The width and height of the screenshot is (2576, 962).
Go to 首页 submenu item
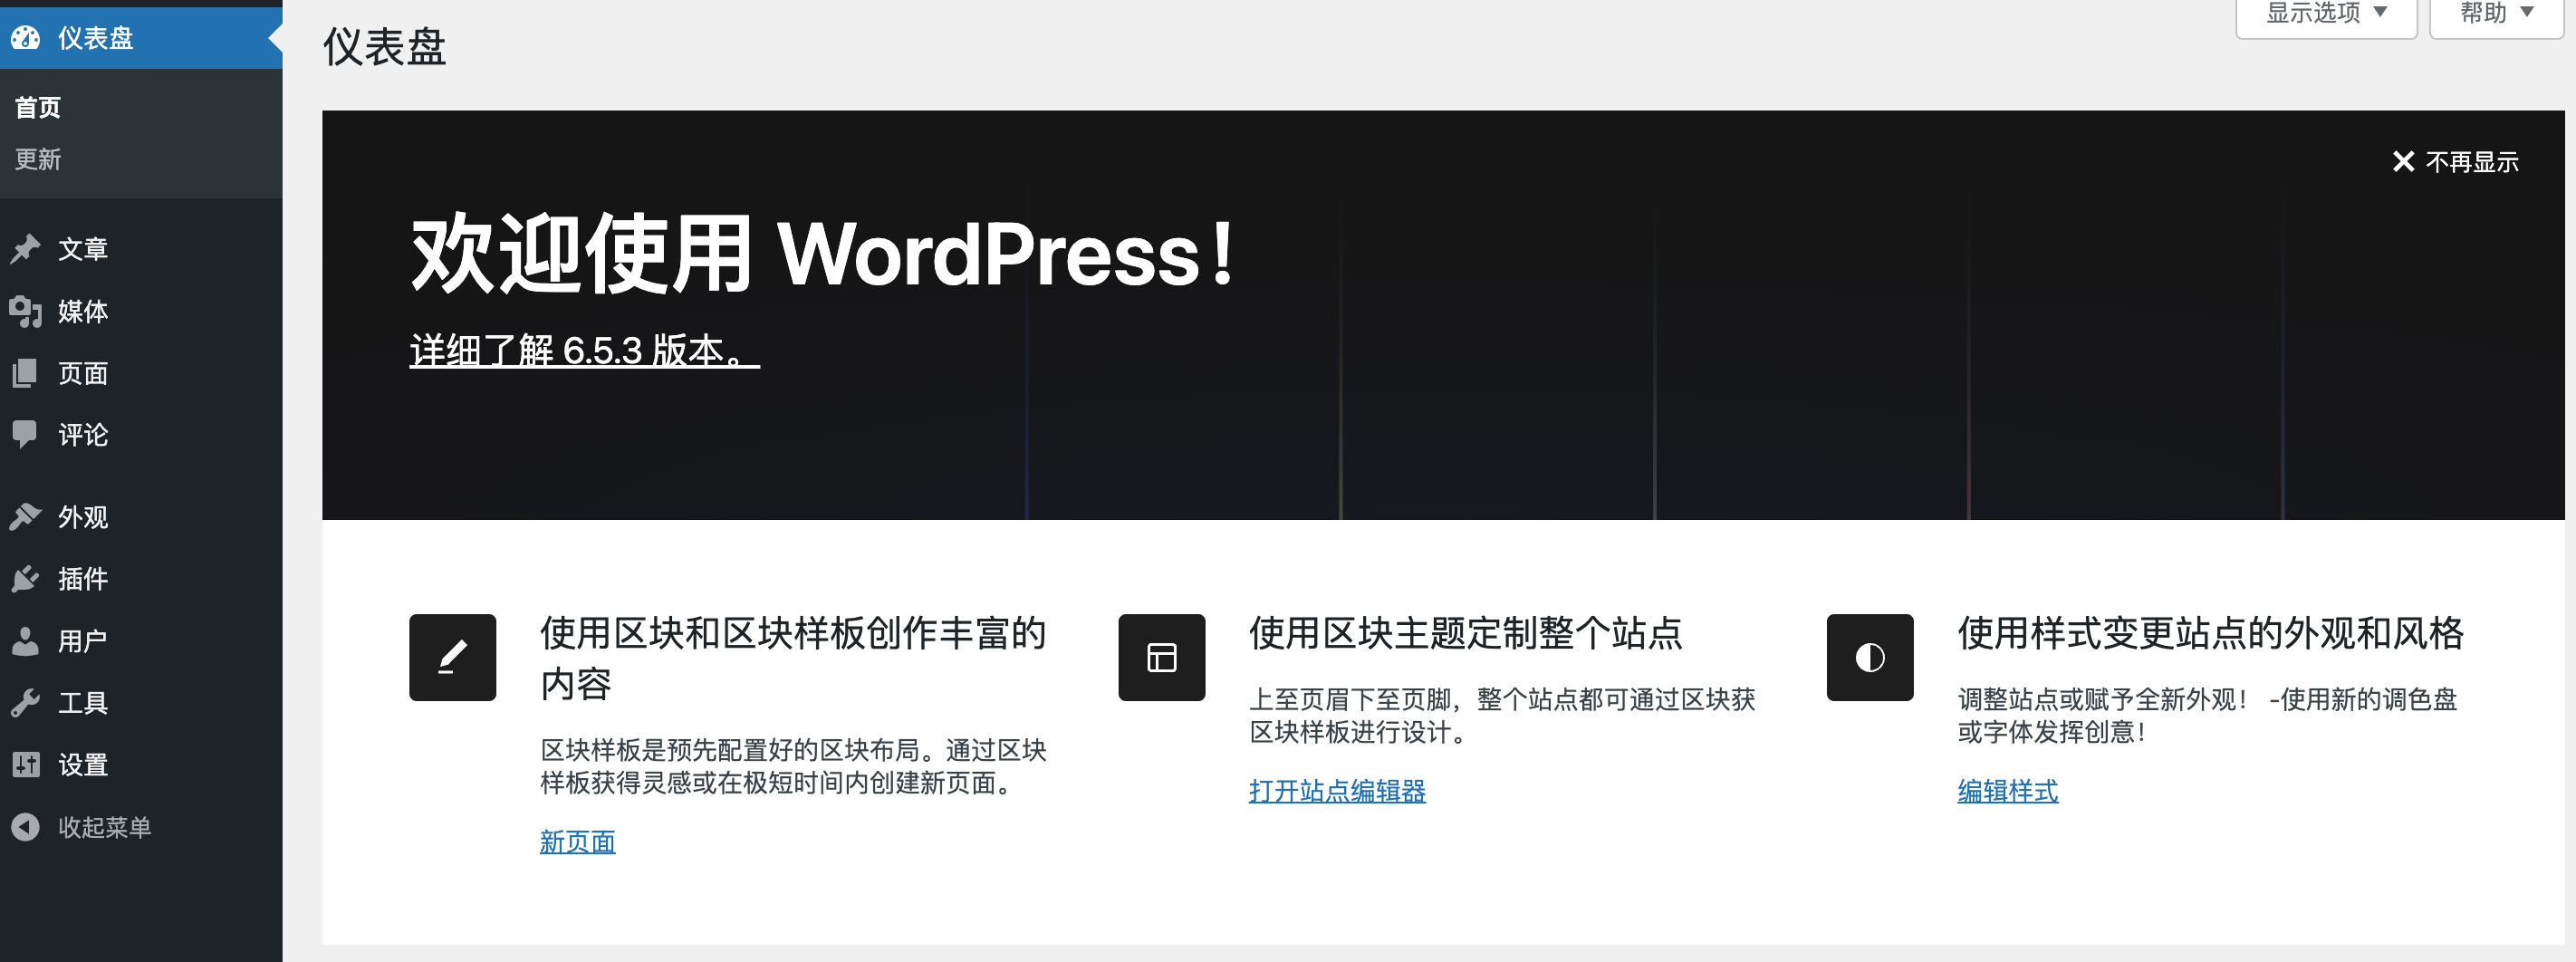click(38, 107)
